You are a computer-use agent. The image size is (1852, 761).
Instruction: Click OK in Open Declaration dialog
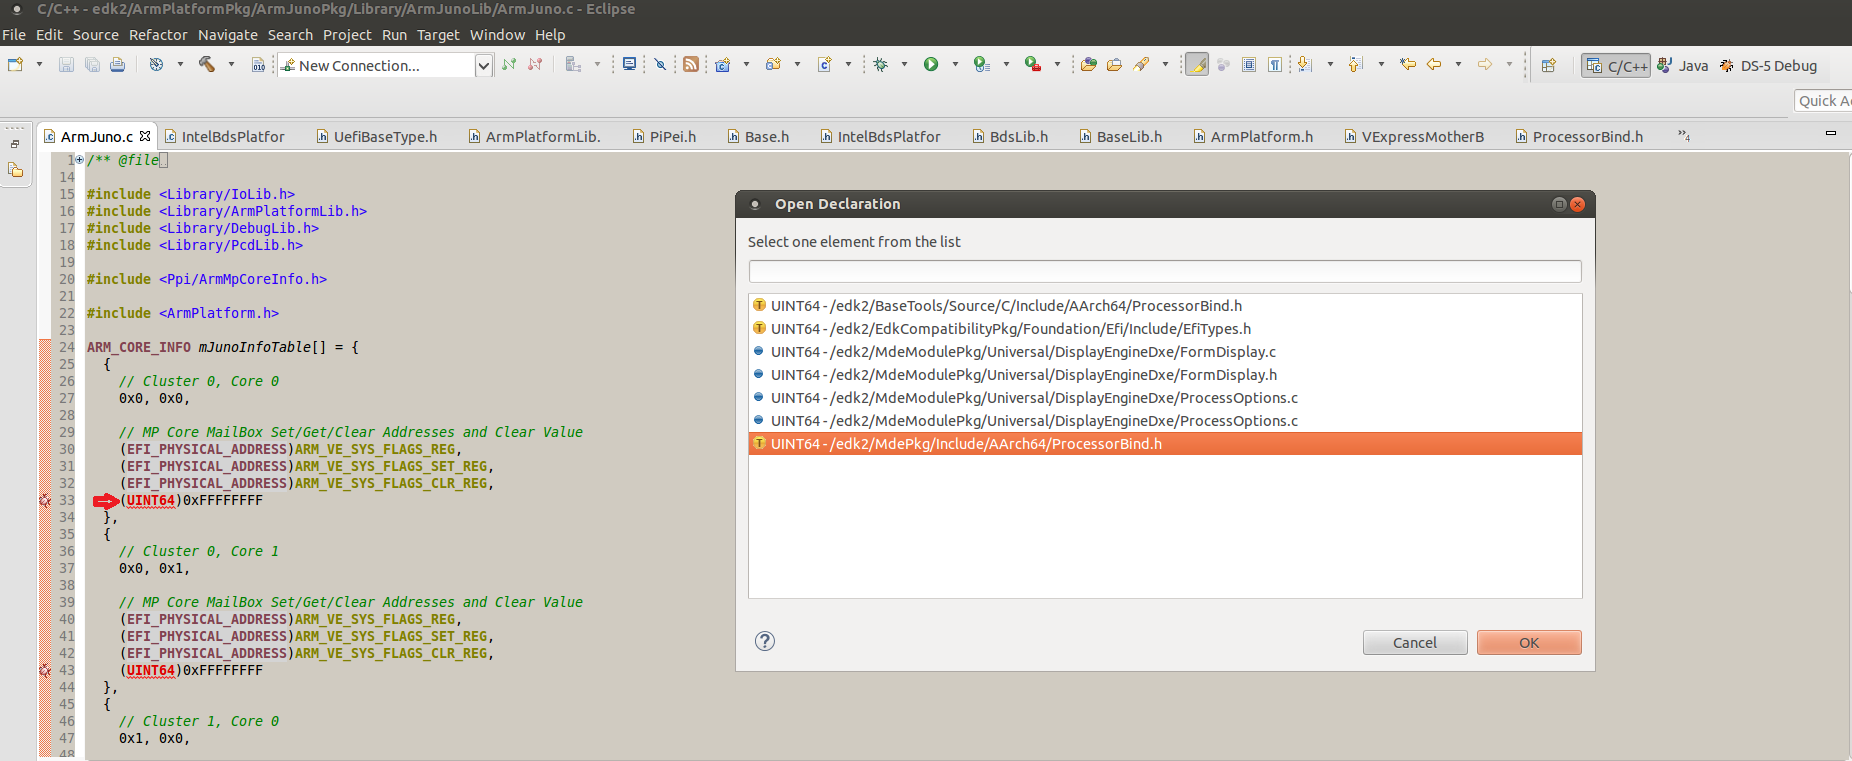click(1528, 642)
